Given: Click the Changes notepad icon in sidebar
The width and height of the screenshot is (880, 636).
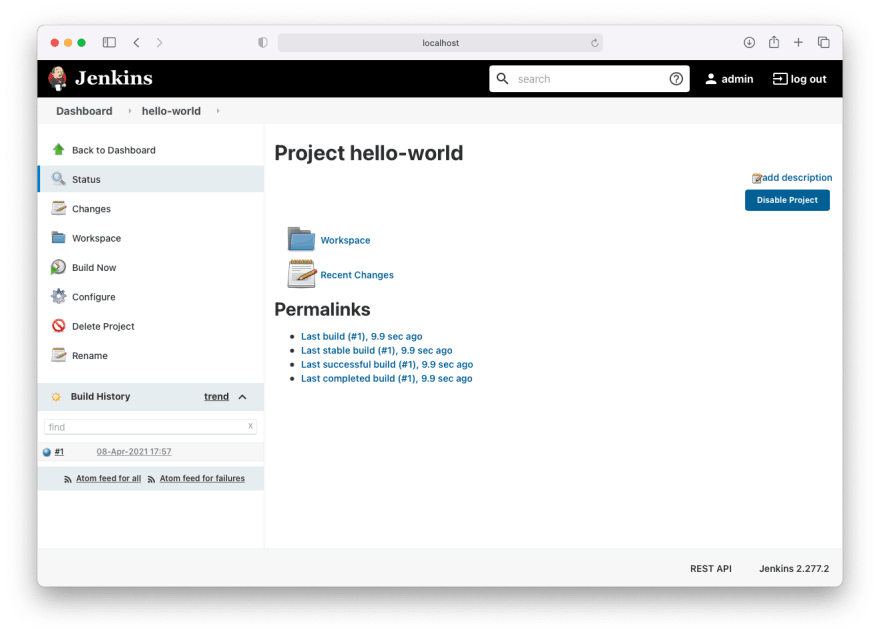Looking at the screenshot, I should [58, 208].
